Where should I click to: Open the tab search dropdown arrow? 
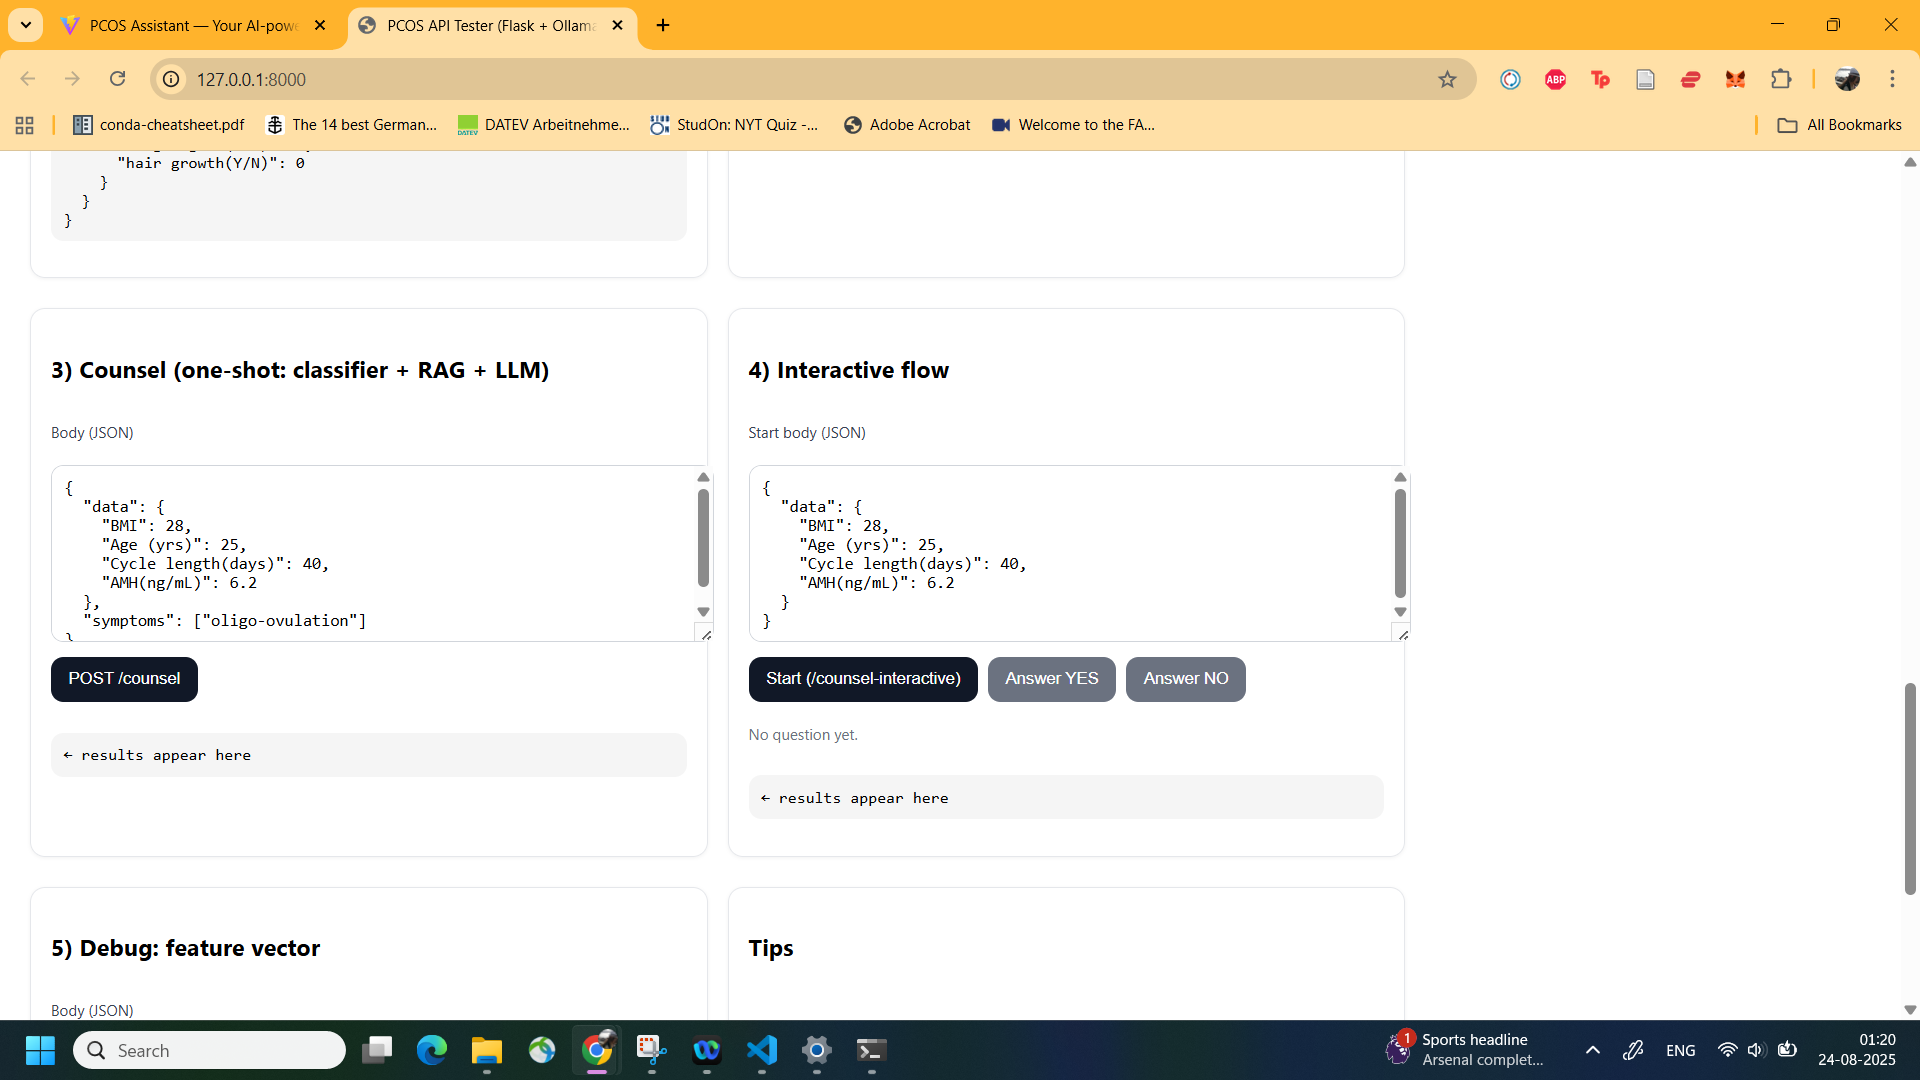point(25,25)
